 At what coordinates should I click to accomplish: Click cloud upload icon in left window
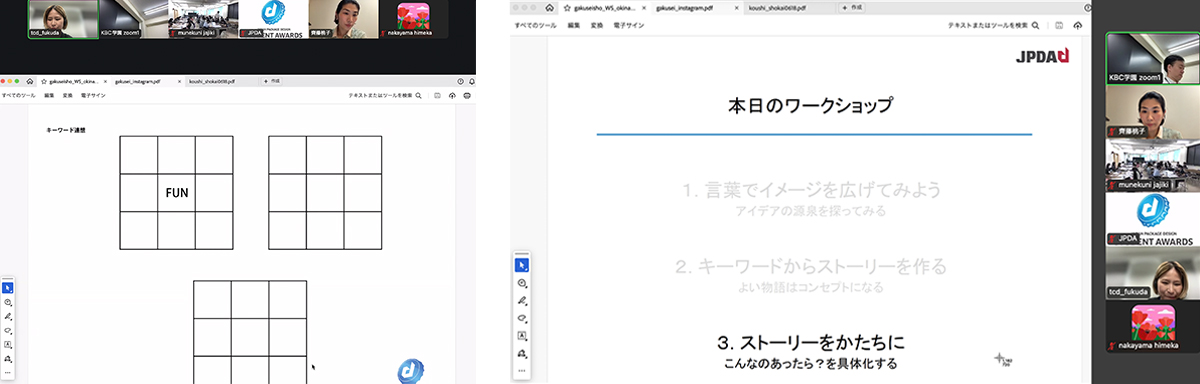coord(452,95)
